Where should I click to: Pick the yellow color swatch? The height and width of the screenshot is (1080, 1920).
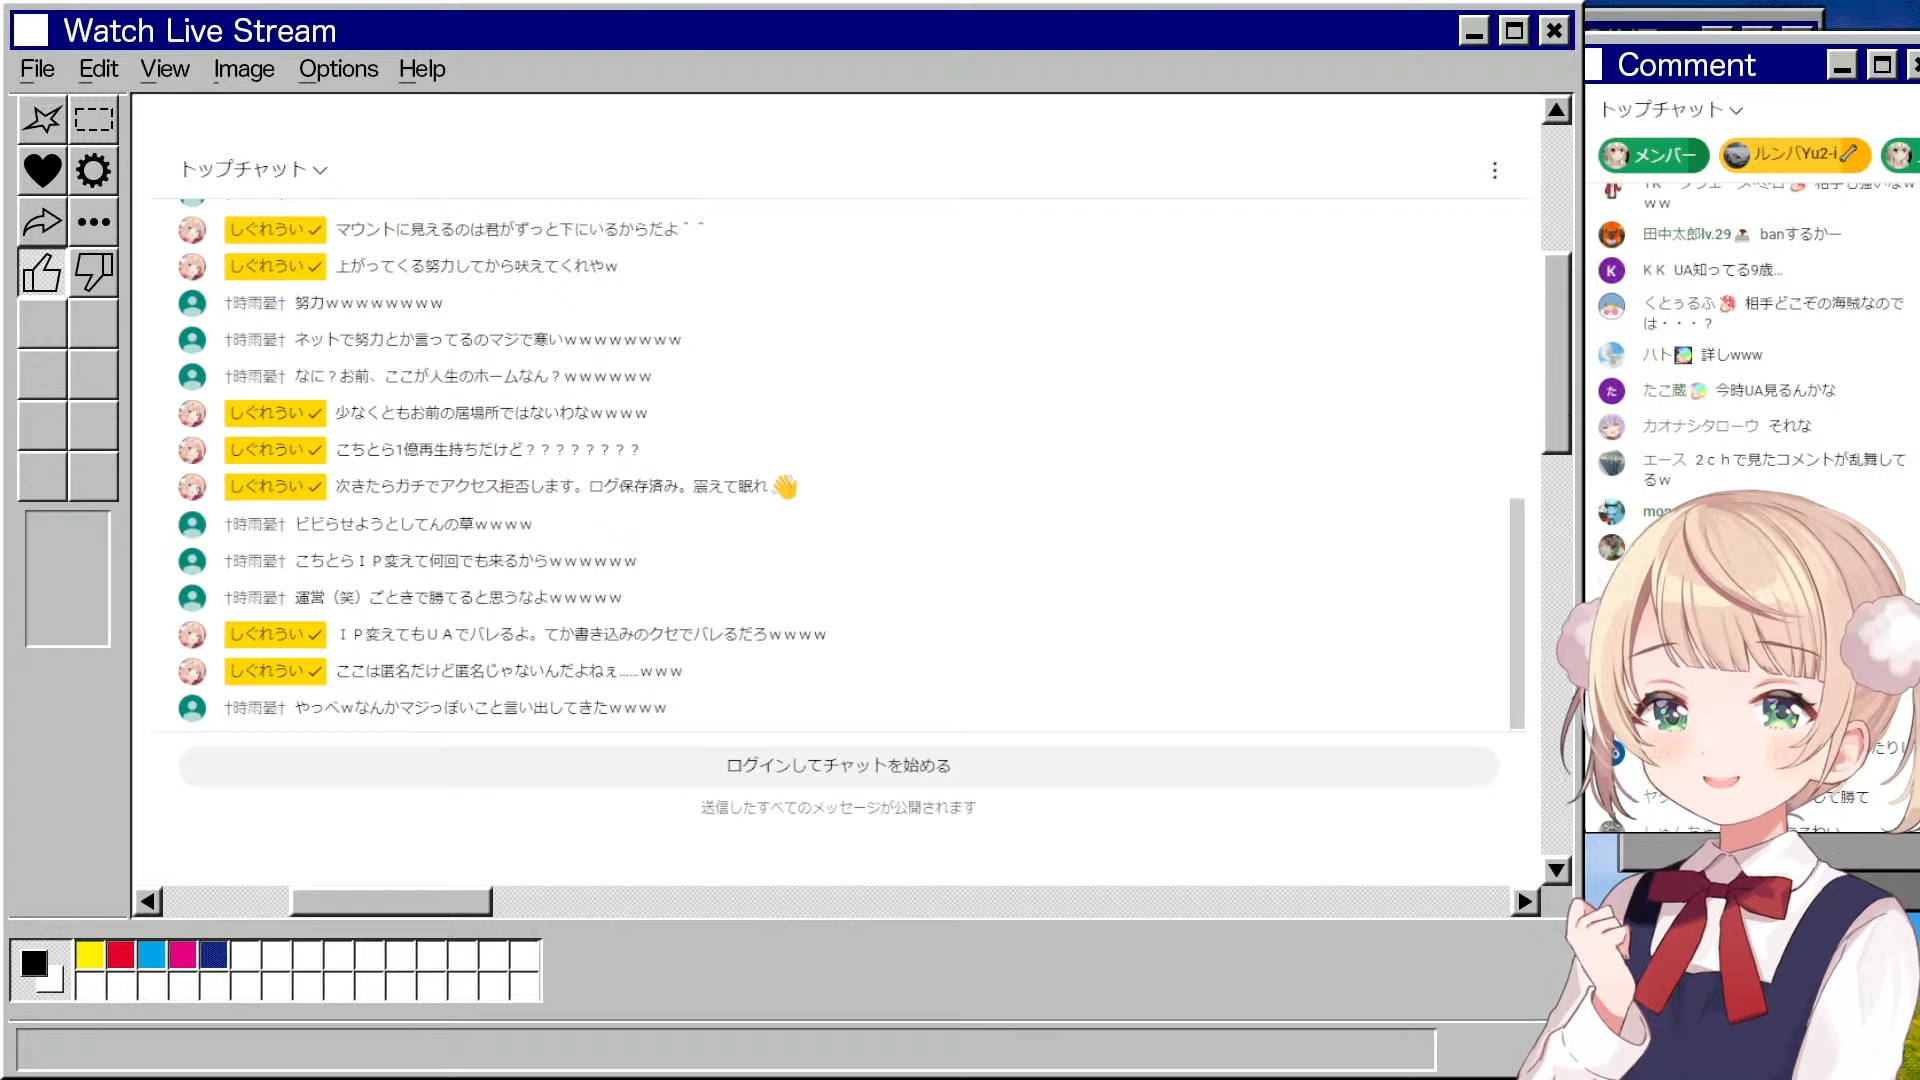[x=90, y=955]
